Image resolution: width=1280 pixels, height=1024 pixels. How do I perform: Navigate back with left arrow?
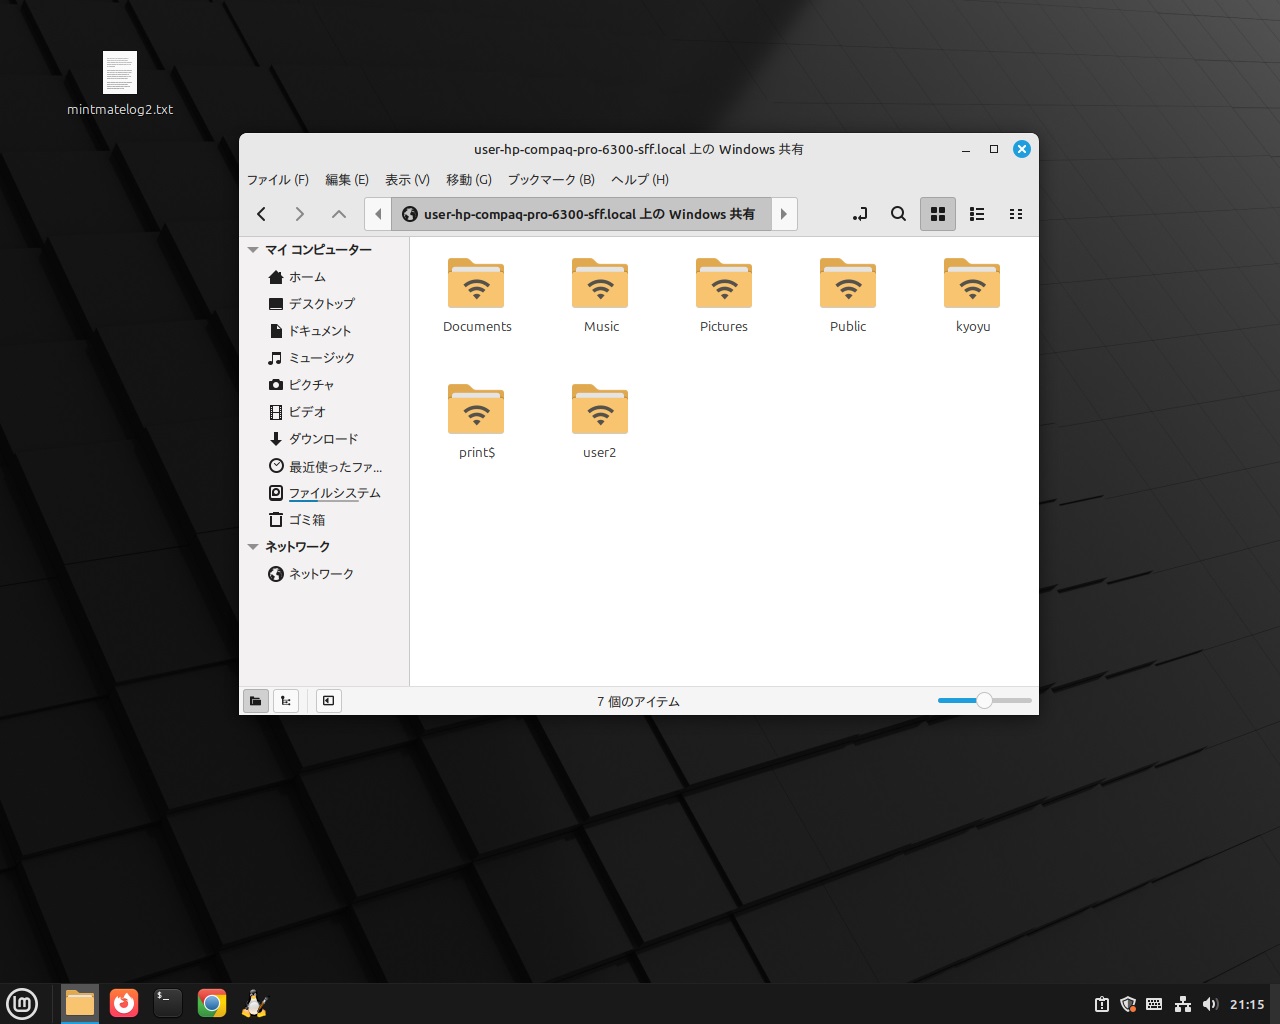point(262,214)
